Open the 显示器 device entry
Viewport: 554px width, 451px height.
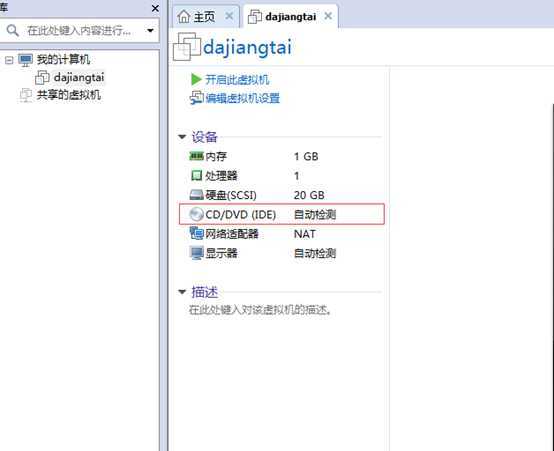coord(222,253)
